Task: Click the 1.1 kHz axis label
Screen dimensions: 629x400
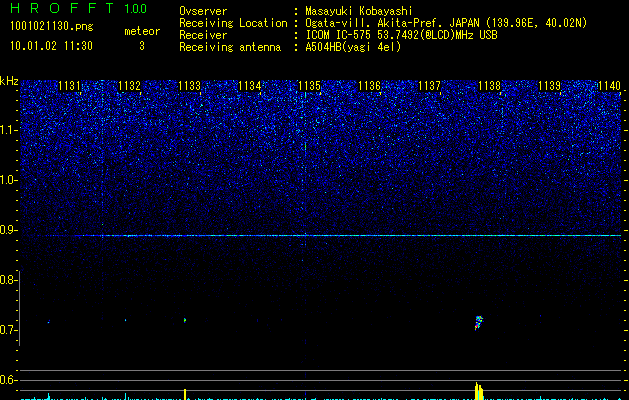Action: pos(9,130)
